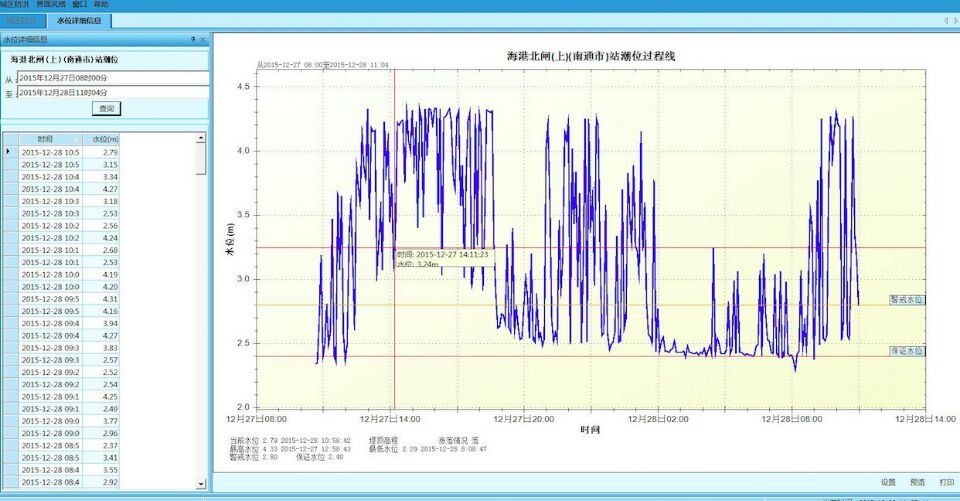960x501 pixels.
Task: Select the table cell with water level 2.56
Action: tap(101, 225)
